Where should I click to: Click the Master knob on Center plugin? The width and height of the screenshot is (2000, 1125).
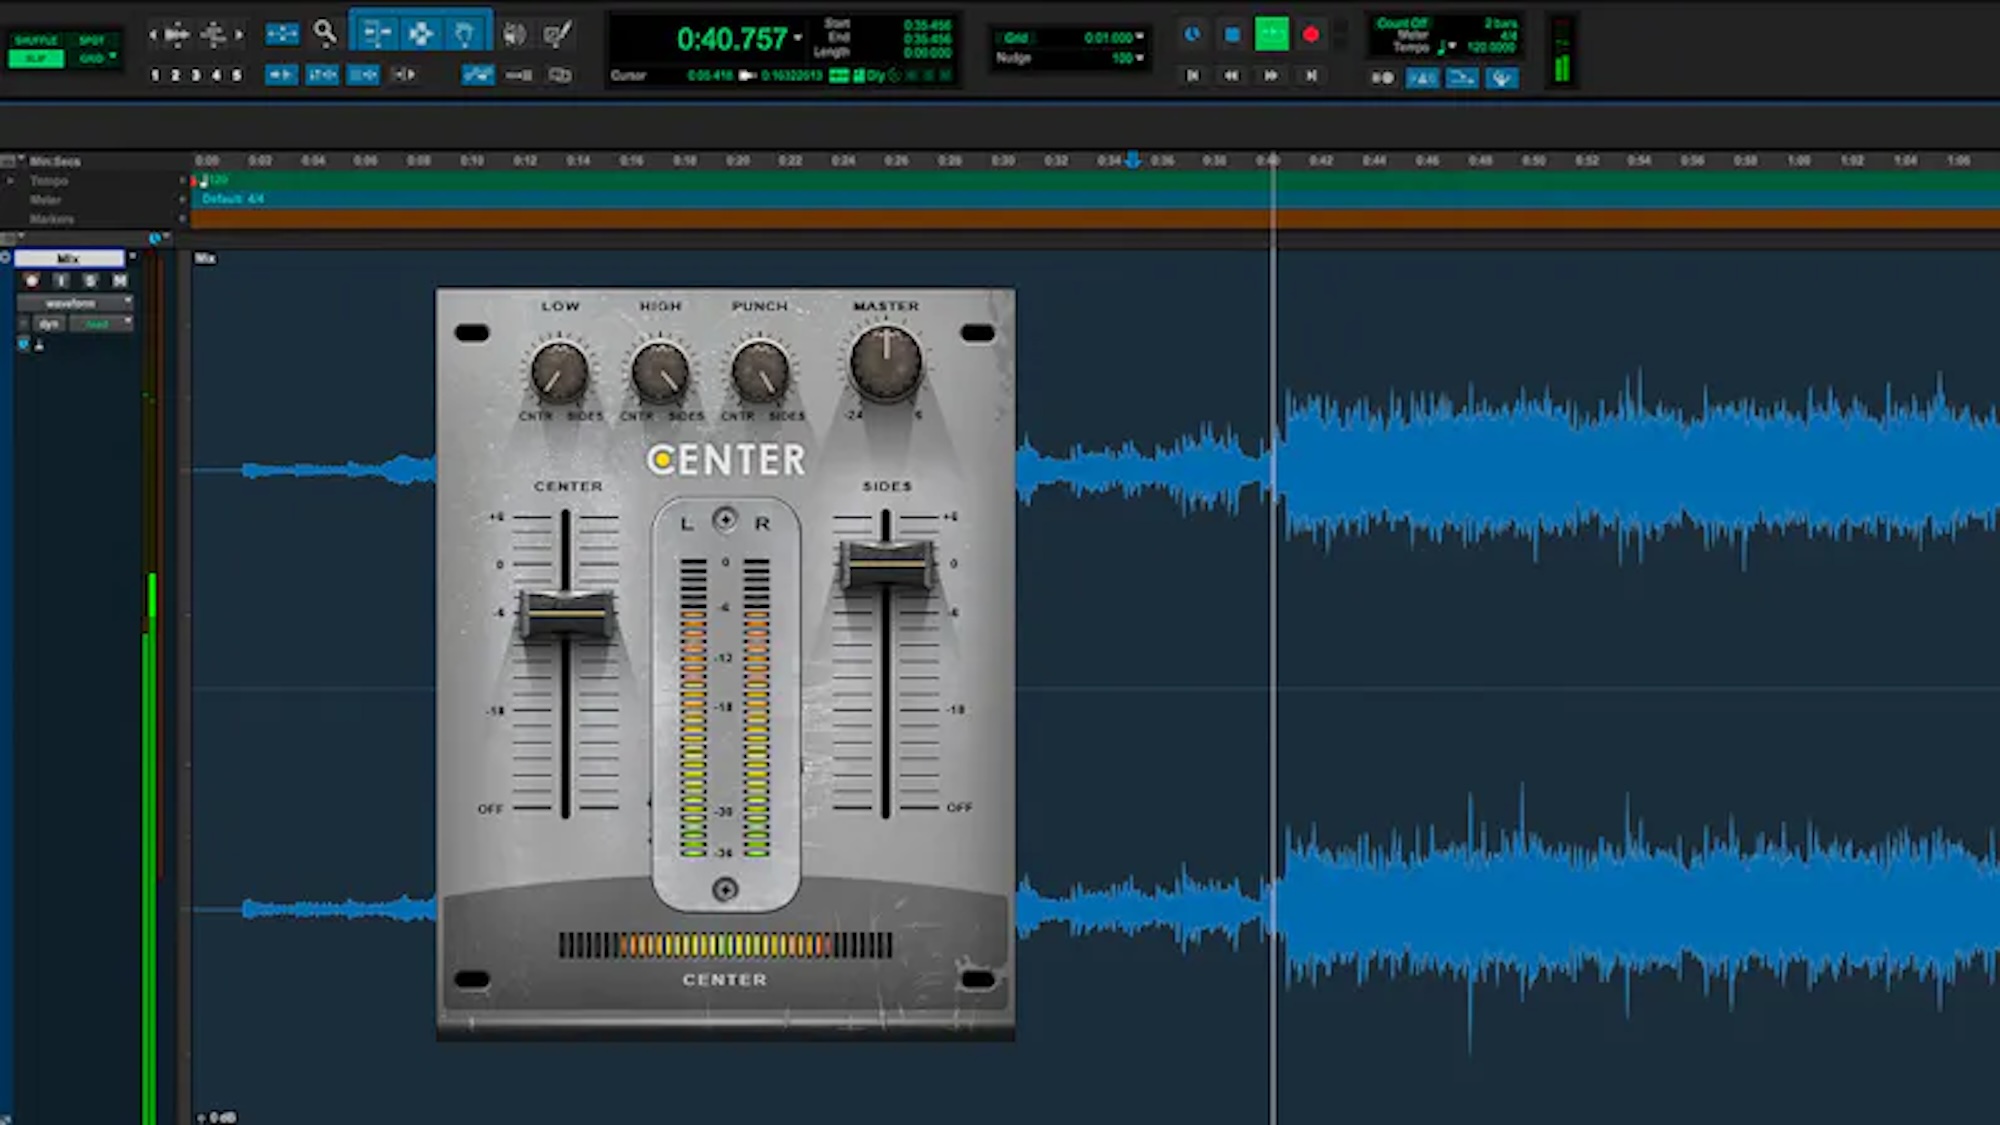click(885, 361)
